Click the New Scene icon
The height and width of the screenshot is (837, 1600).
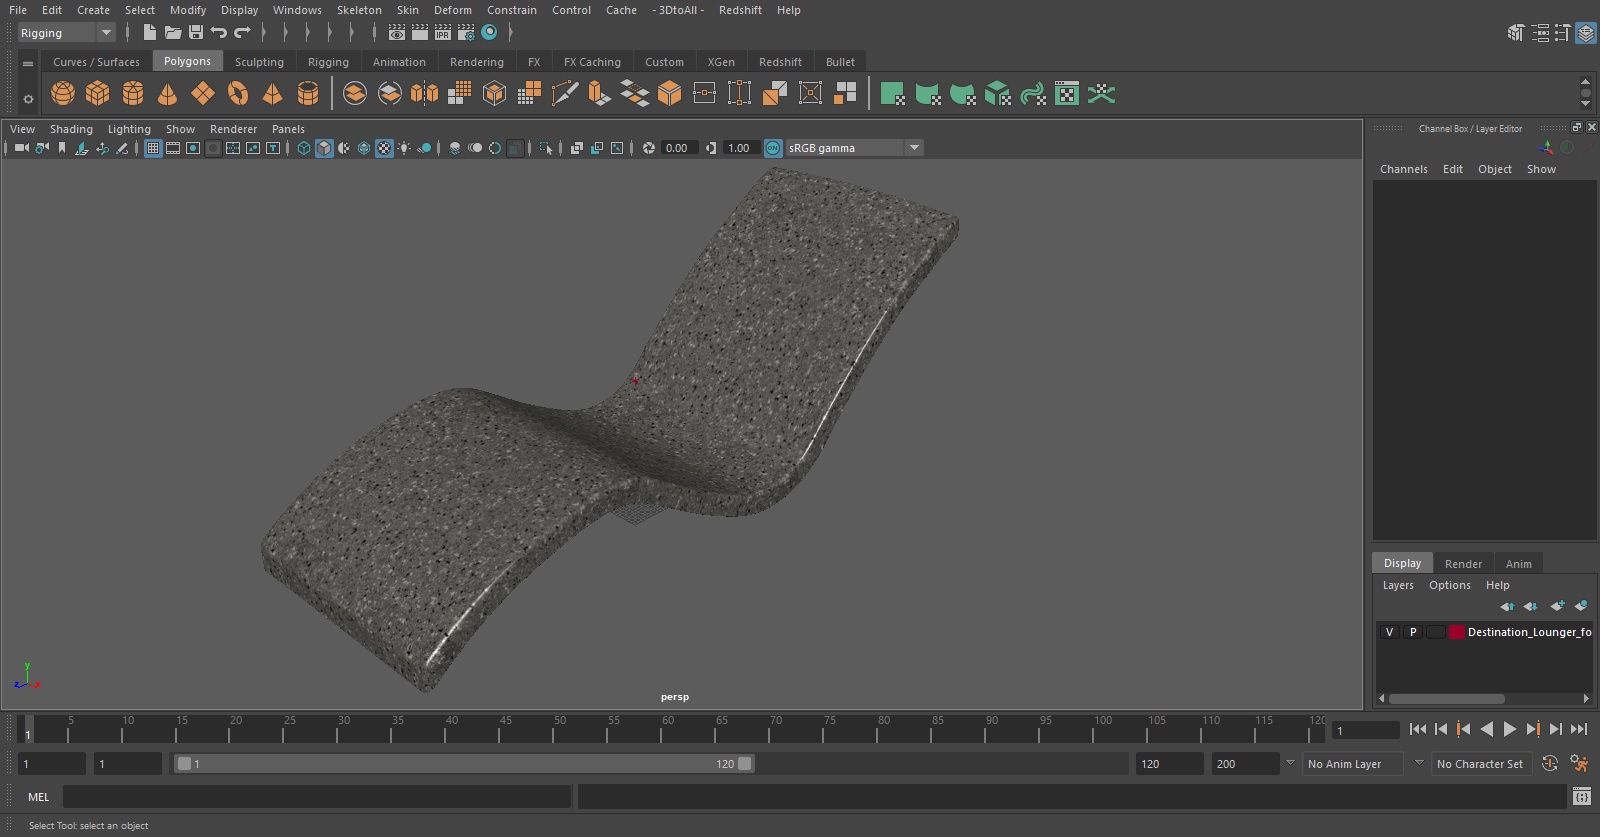click(x=149, y=33)
